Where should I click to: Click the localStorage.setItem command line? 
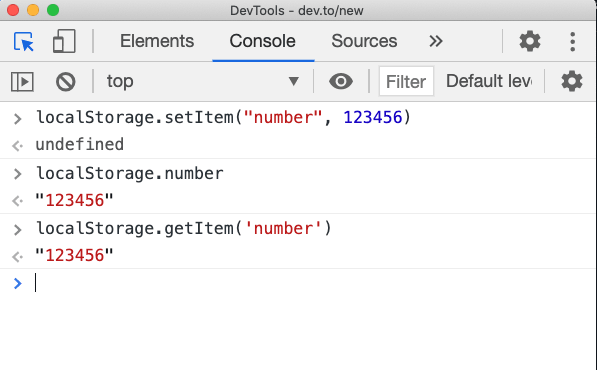point(223,117)
